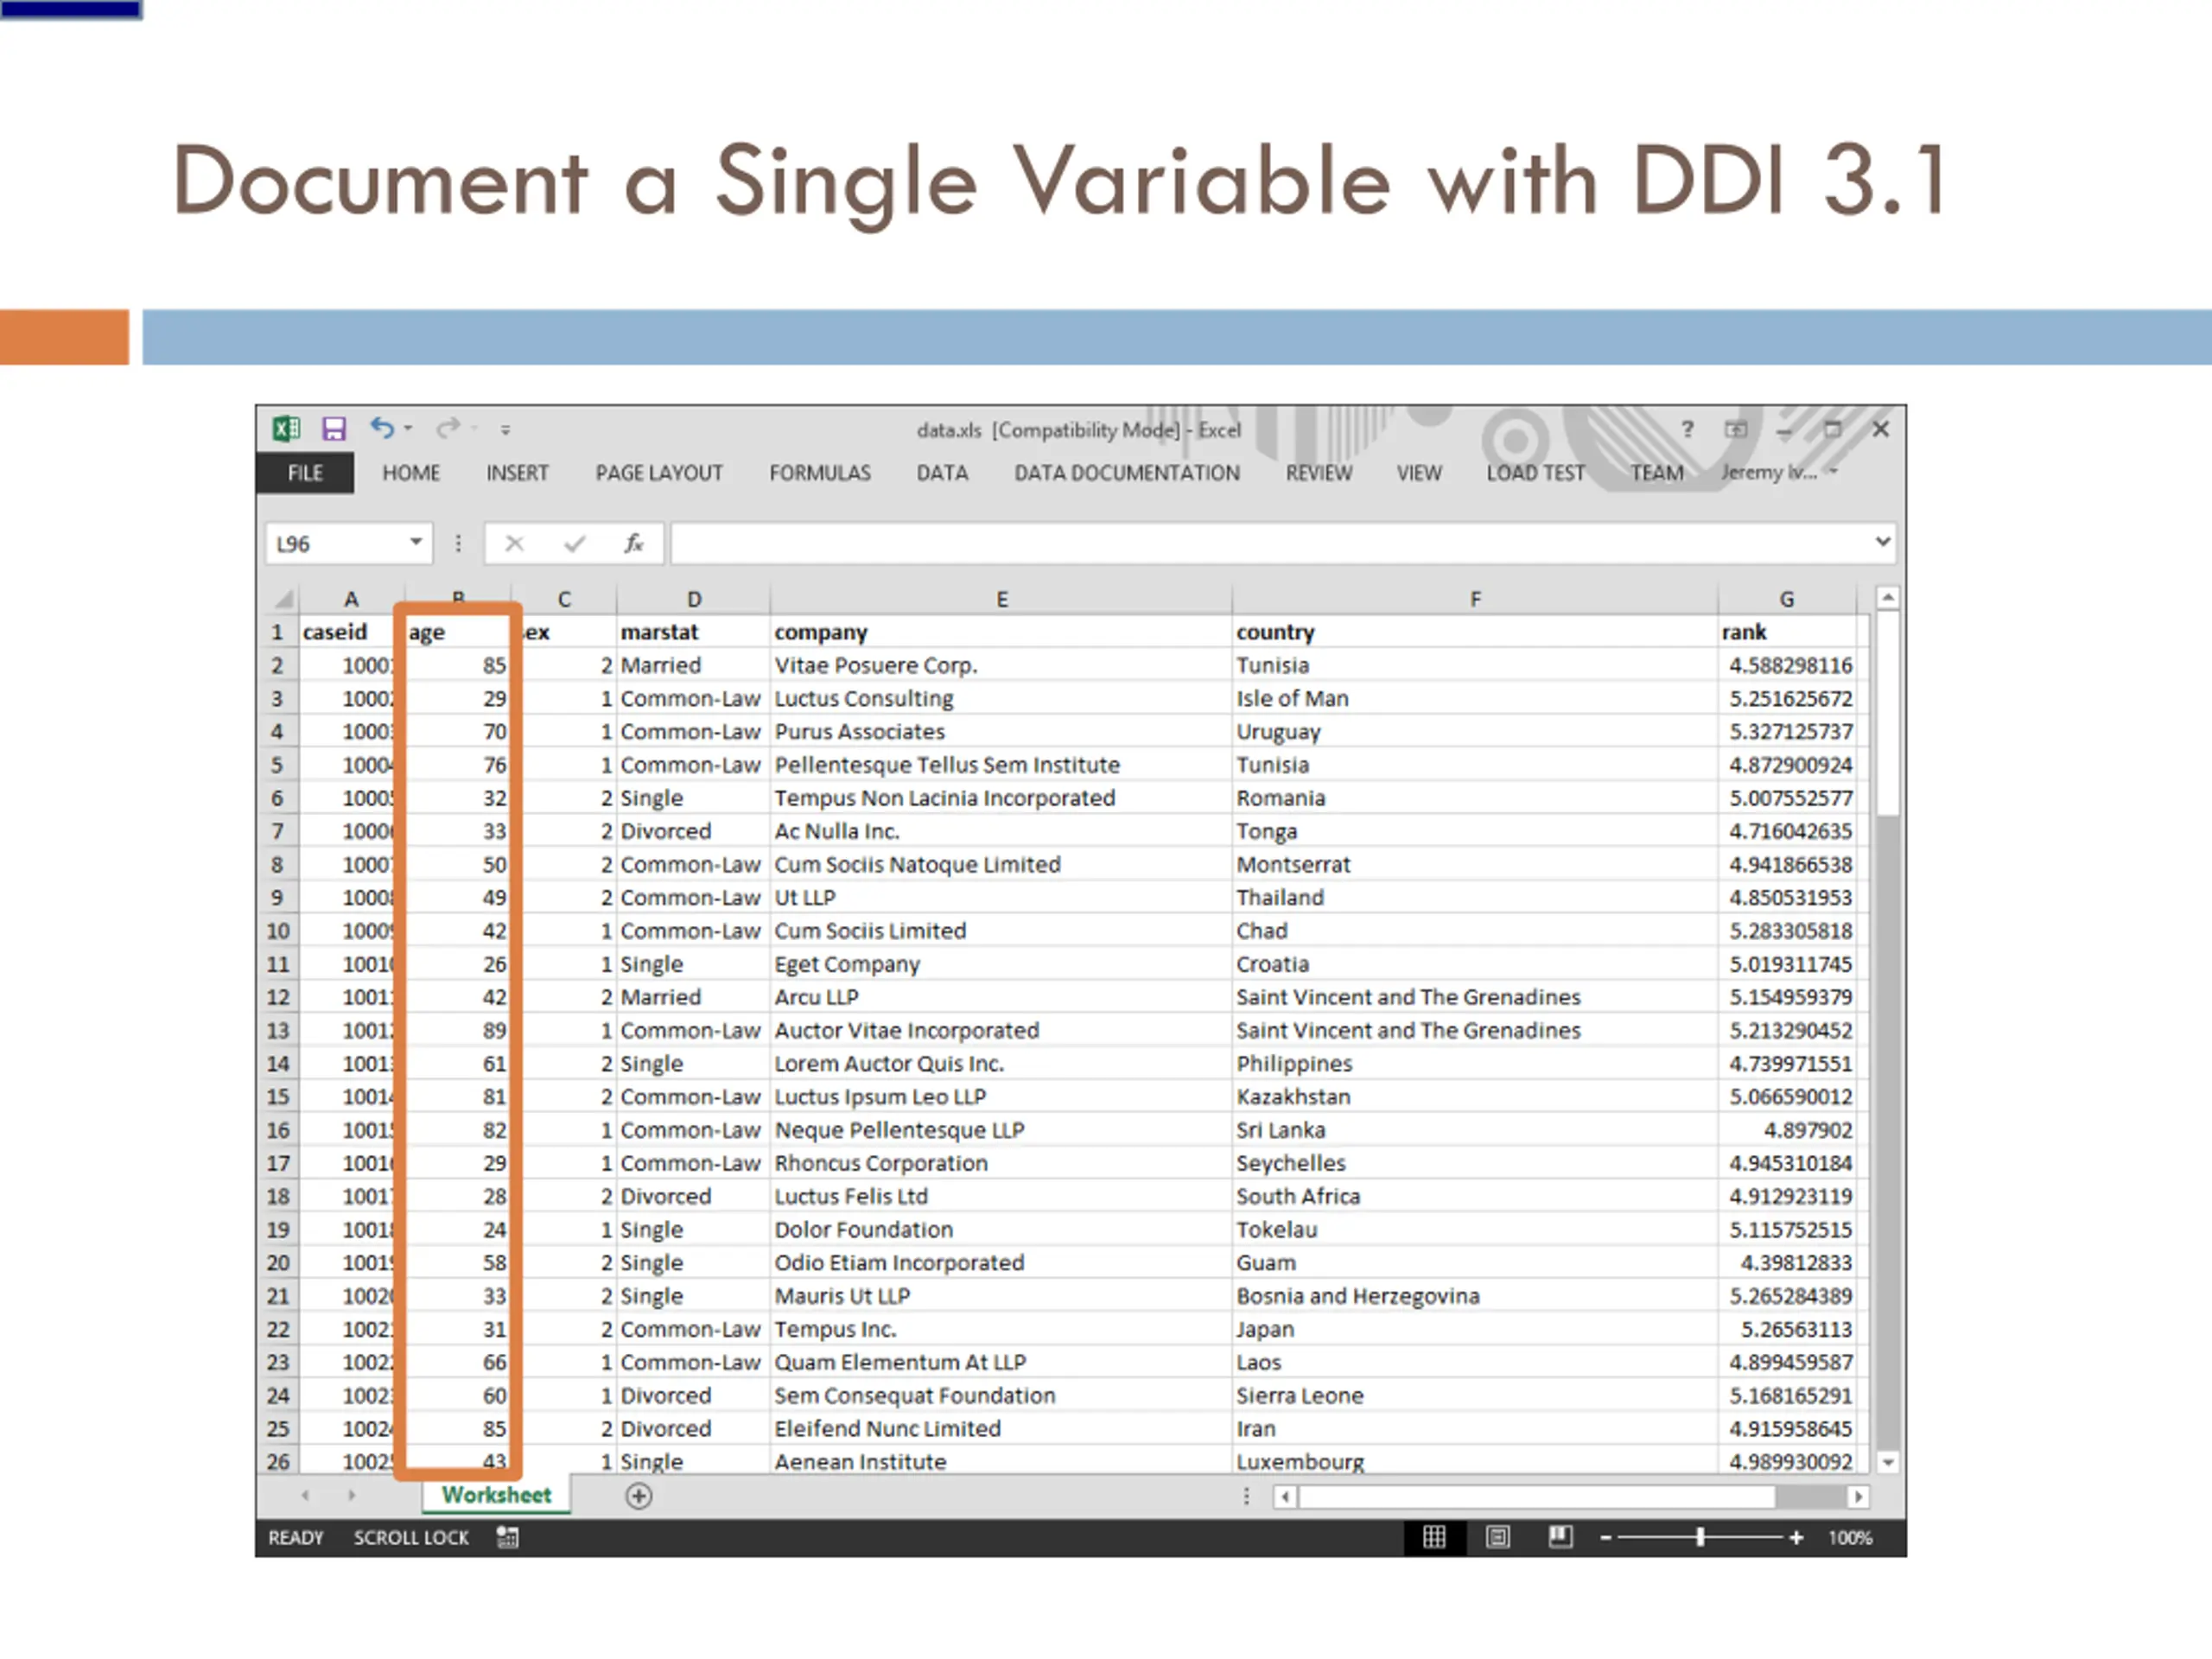Click the company header cell
The width and height of the screenshot is (2212, 1659).
click(x=1001, y=632)
